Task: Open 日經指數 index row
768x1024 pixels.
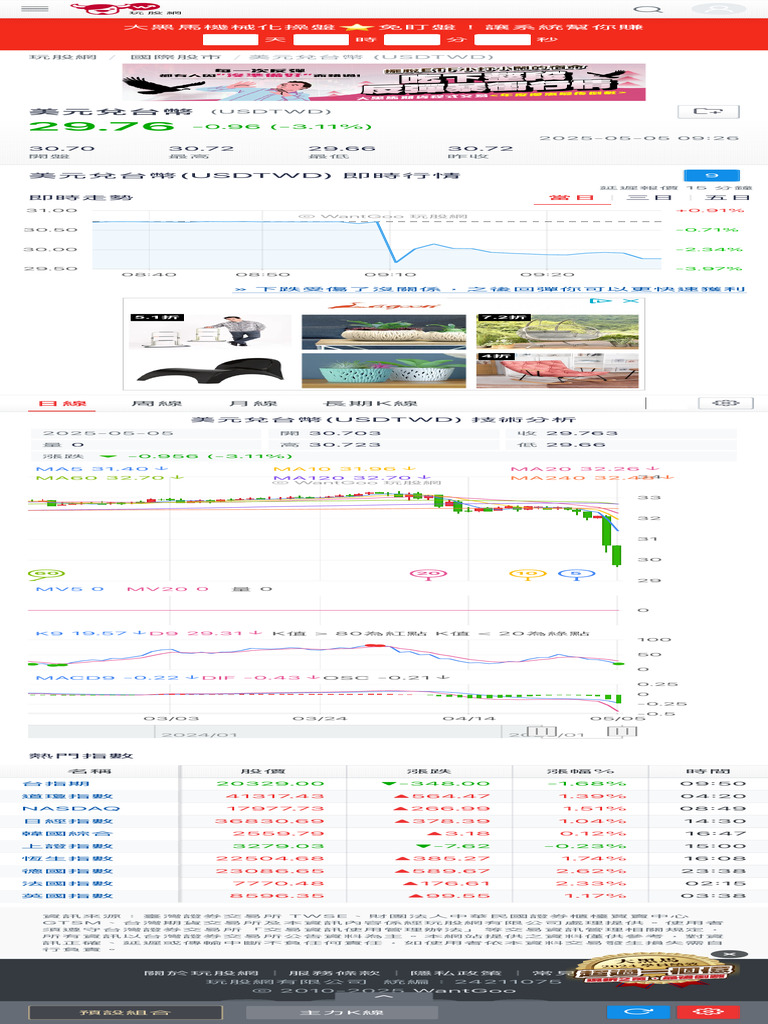Action: pyautogui.click(x=384, y=821)
